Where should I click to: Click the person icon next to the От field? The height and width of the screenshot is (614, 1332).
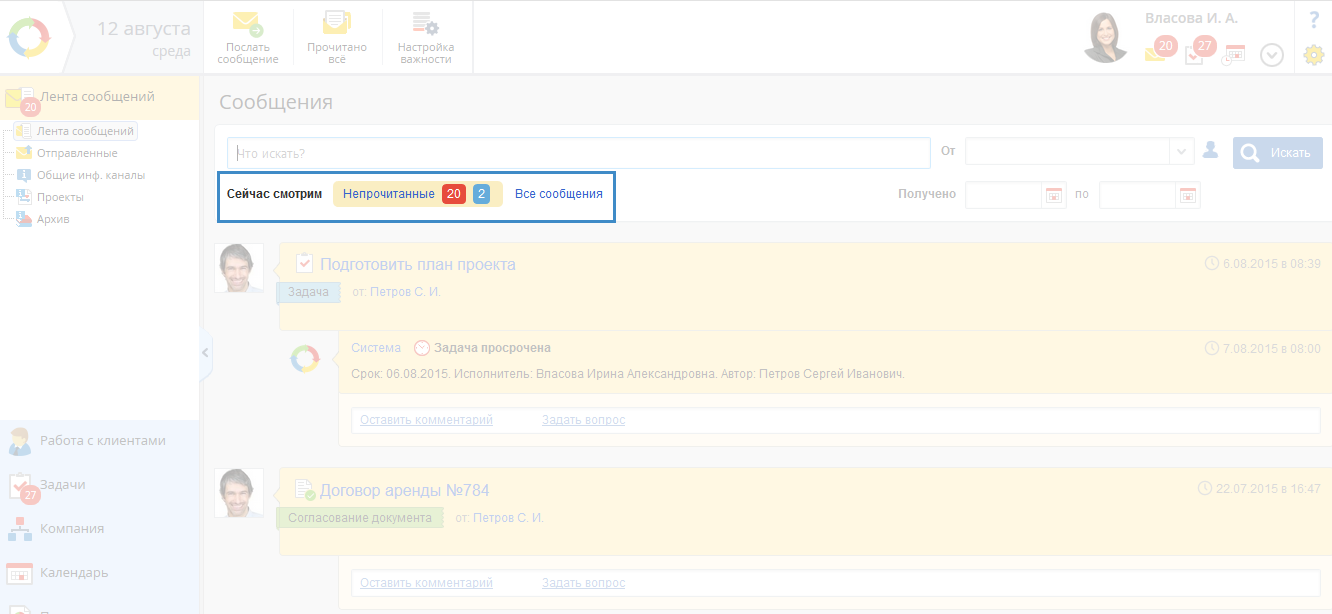coord(1211,150)
